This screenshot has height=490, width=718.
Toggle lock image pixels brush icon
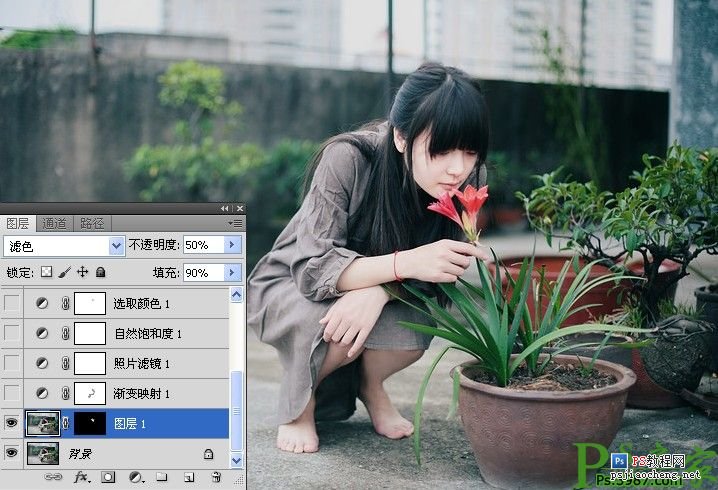click(x=65, y=272)
